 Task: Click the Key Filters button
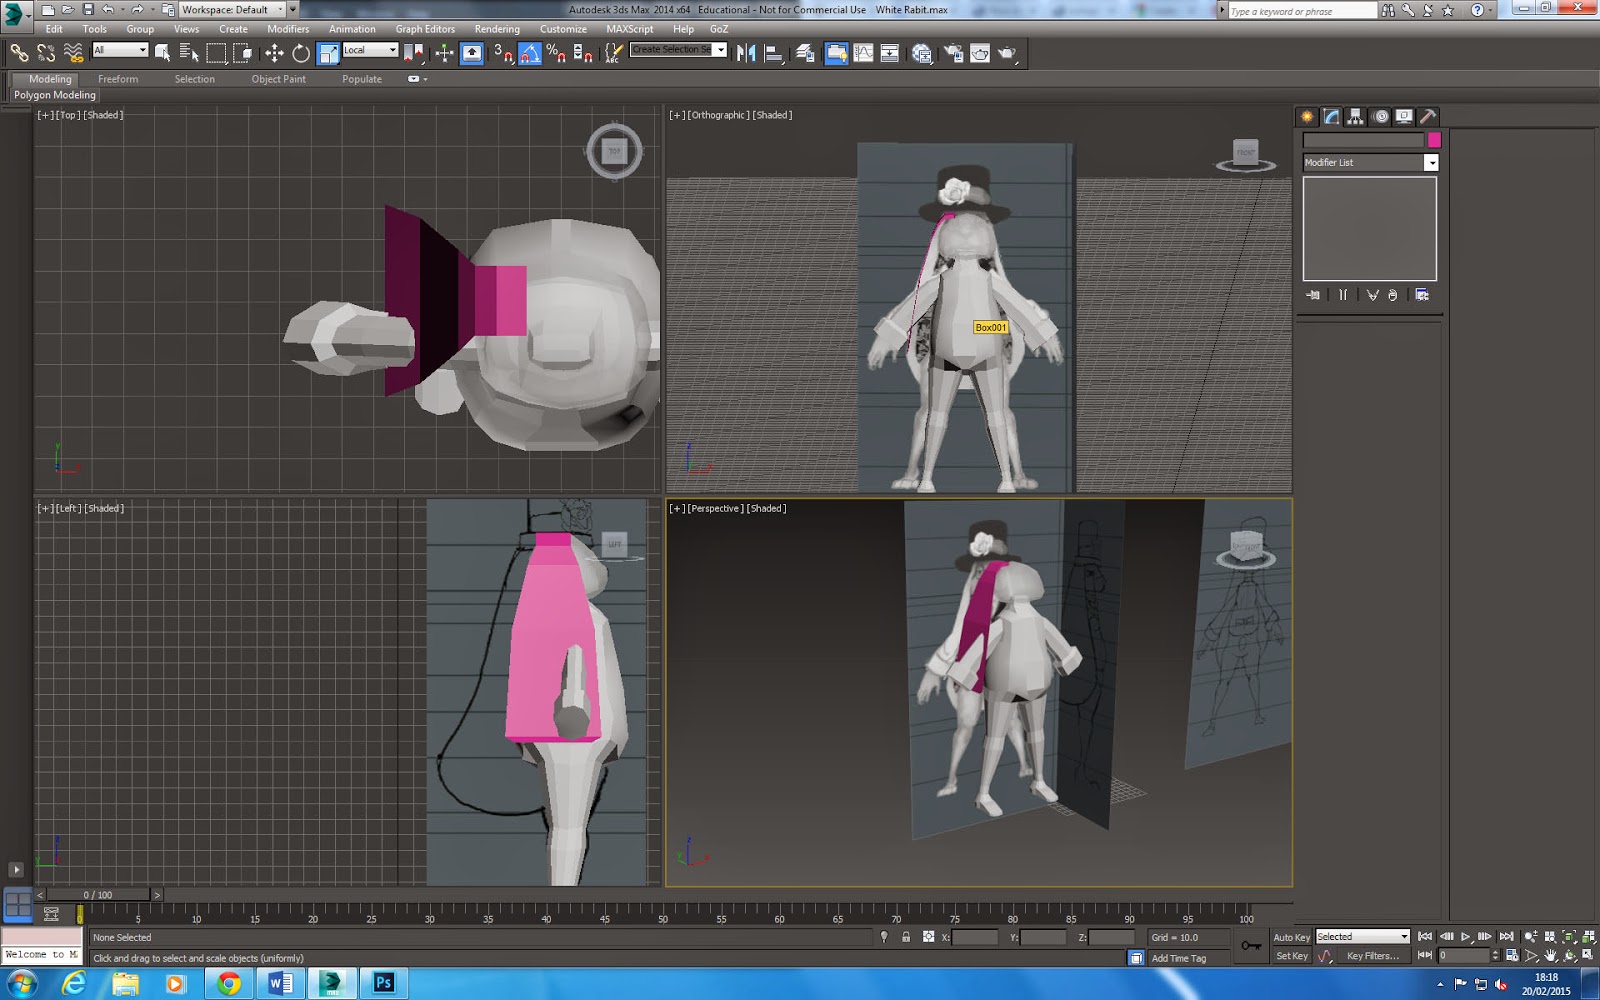tap(1372, 956)
